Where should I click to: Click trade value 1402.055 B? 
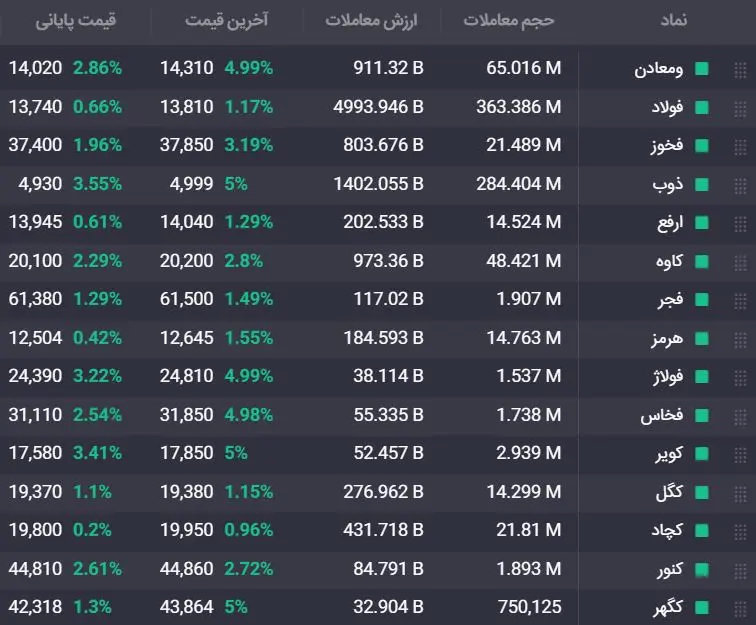pos(378,184)
